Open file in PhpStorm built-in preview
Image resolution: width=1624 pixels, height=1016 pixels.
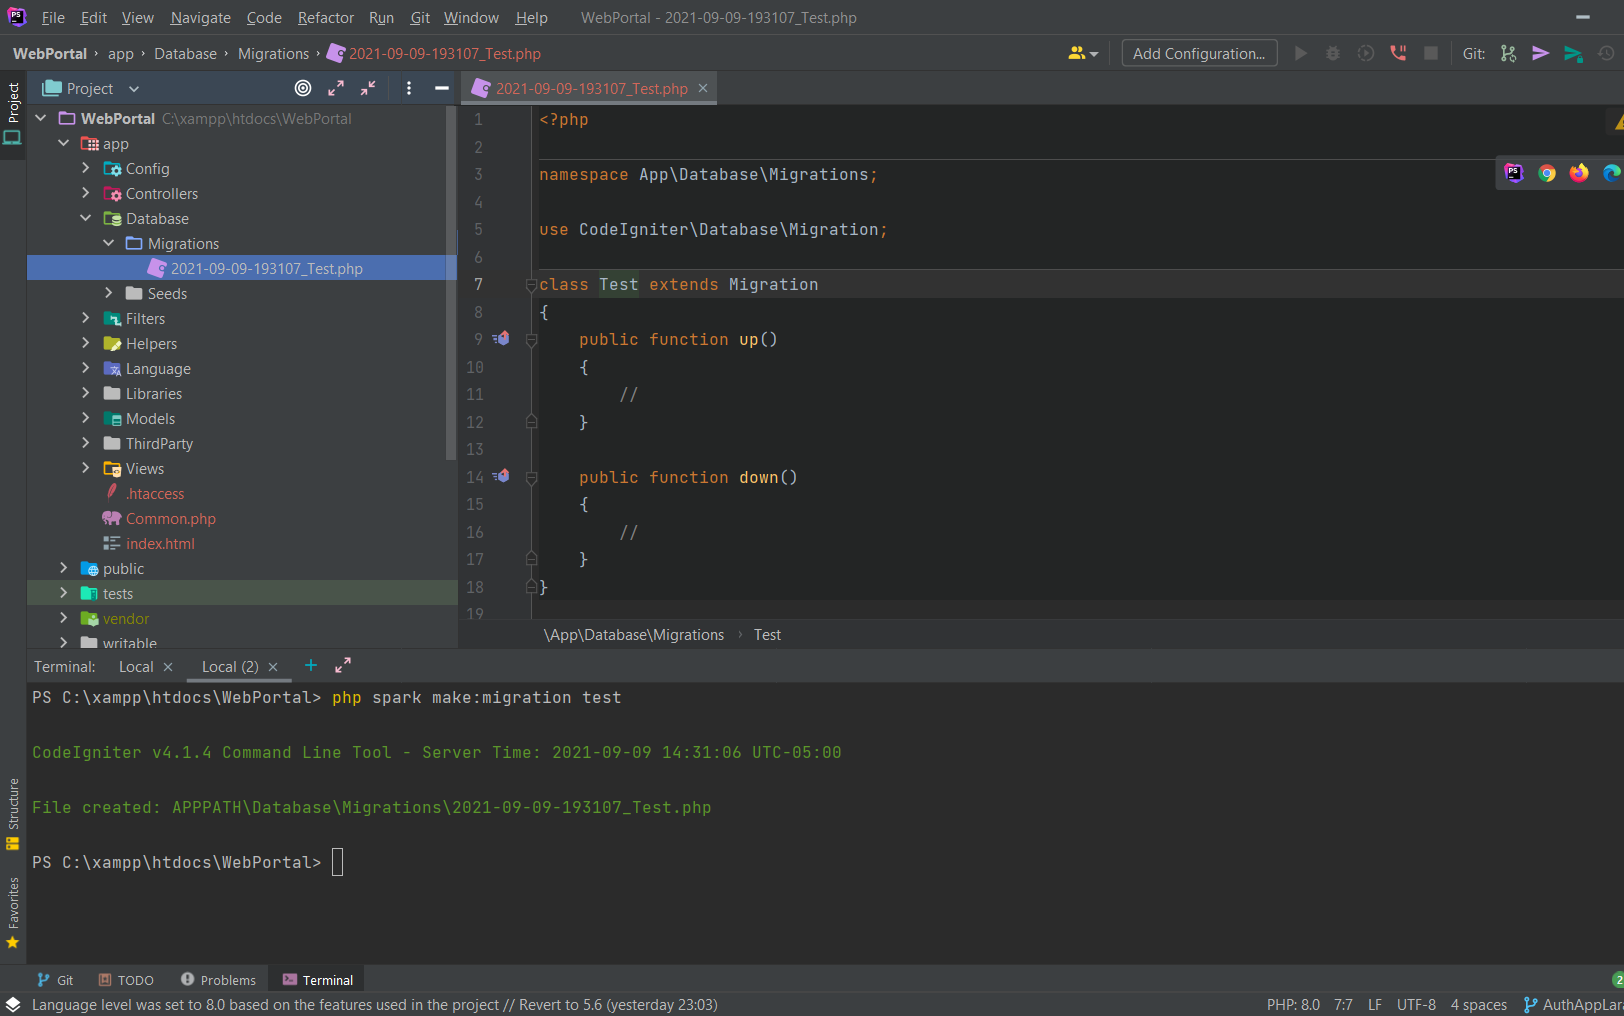1514,173
